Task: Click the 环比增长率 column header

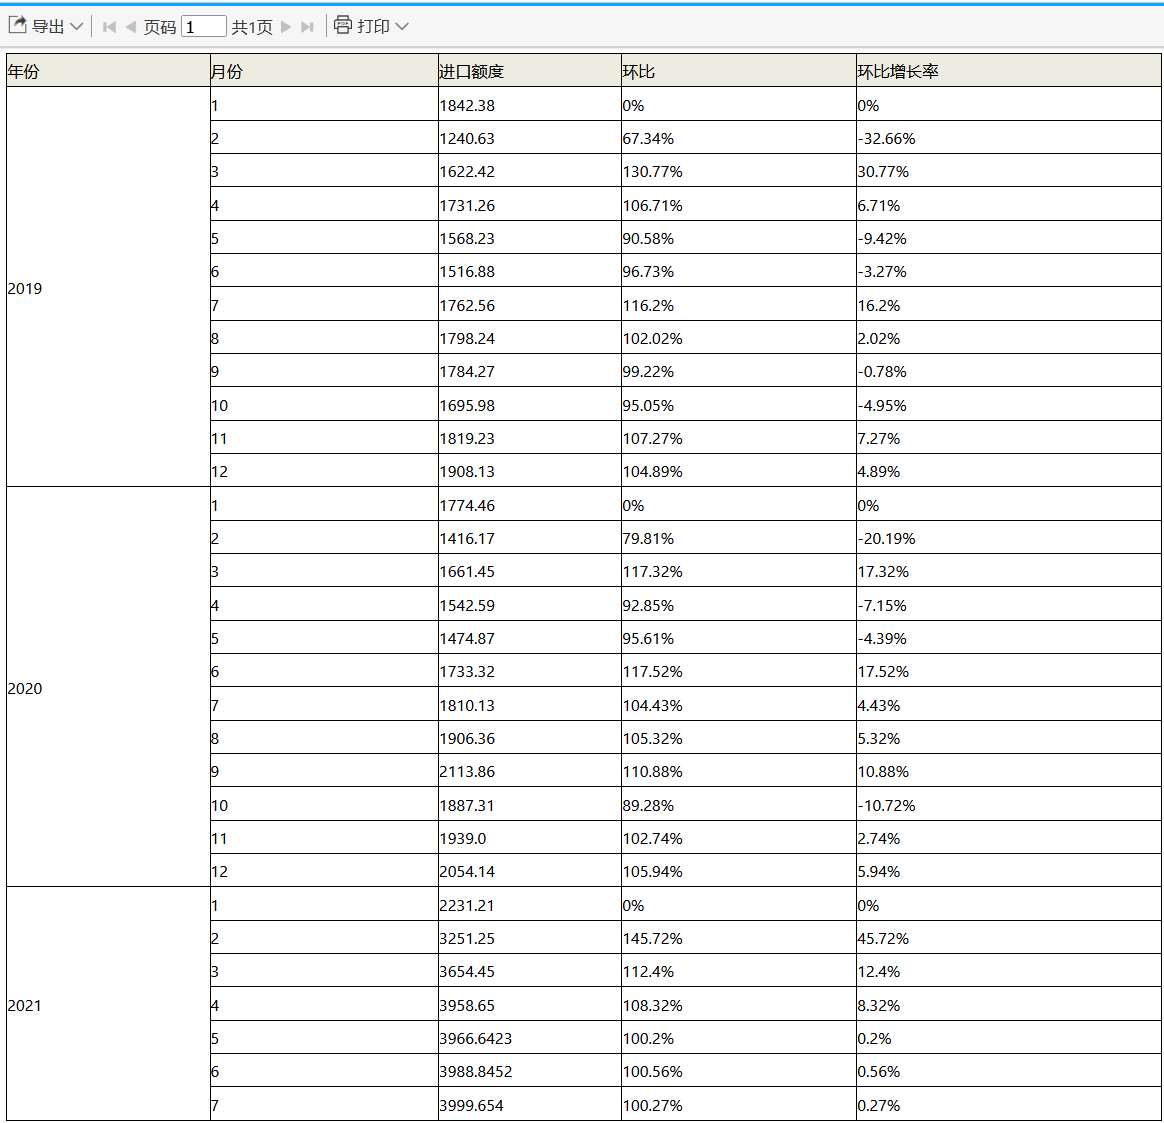Action: coord(1009,71)
